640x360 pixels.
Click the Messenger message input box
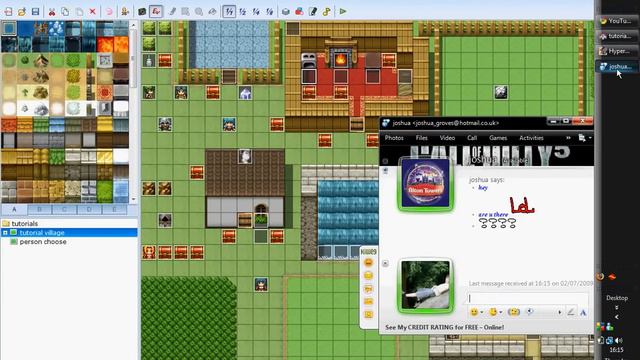(x=527, y=298)
